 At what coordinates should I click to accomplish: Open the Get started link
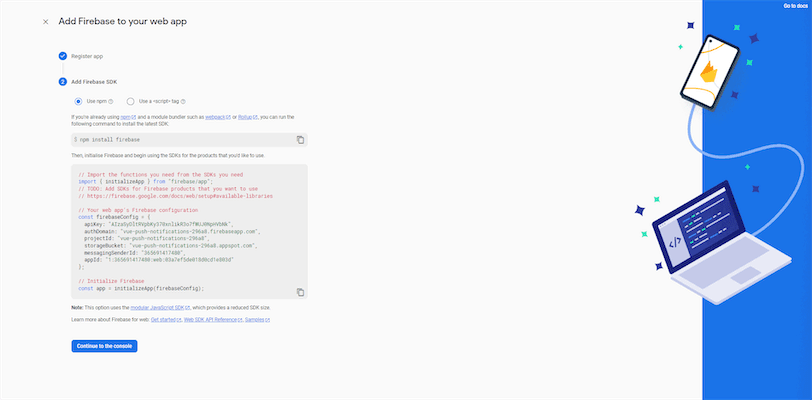pyautogui.click(x=166, y=320)
